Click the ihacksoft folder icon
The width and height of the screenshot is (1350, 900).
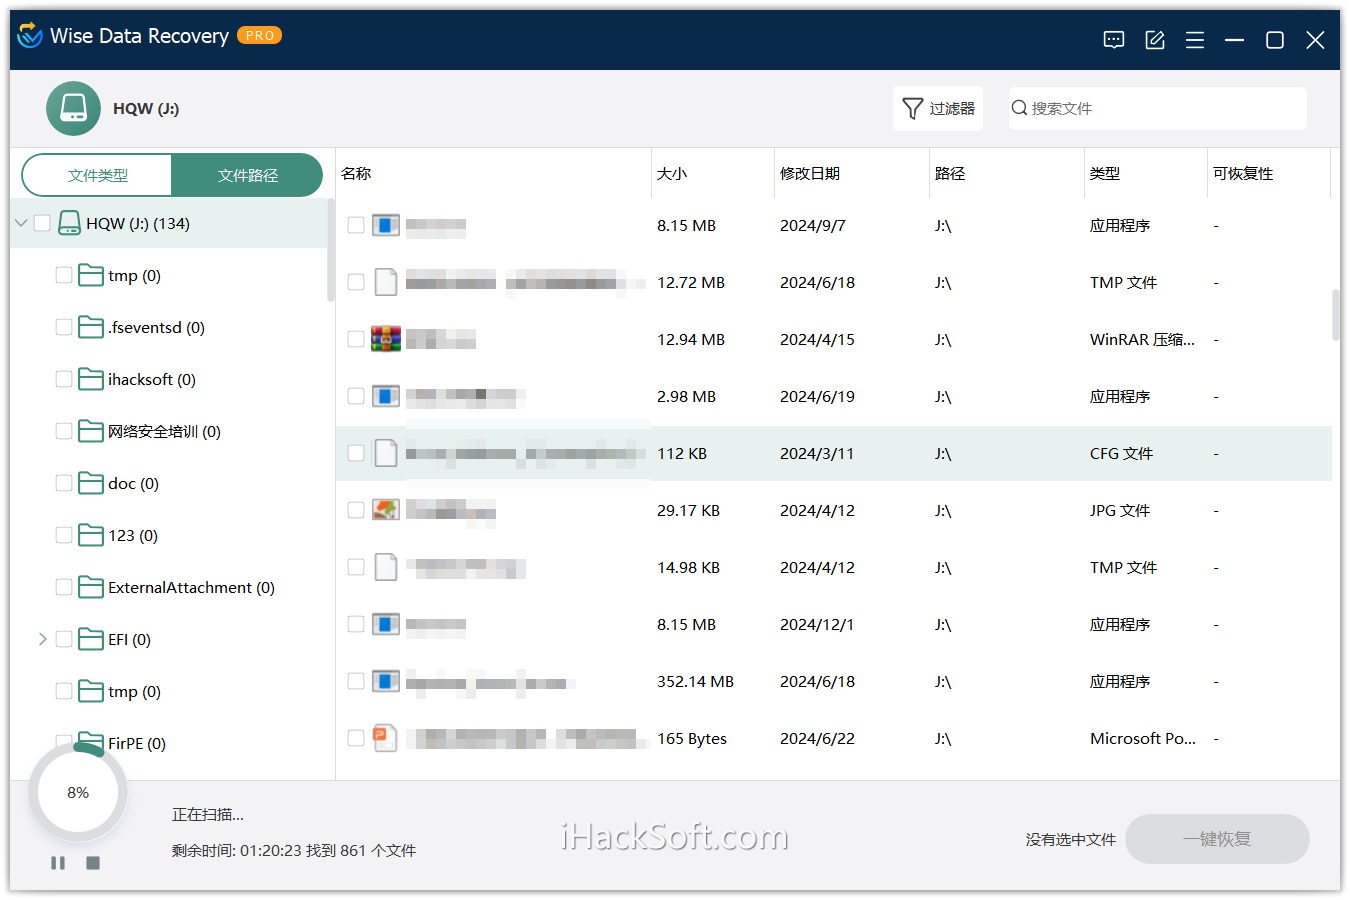coord(91,379)
